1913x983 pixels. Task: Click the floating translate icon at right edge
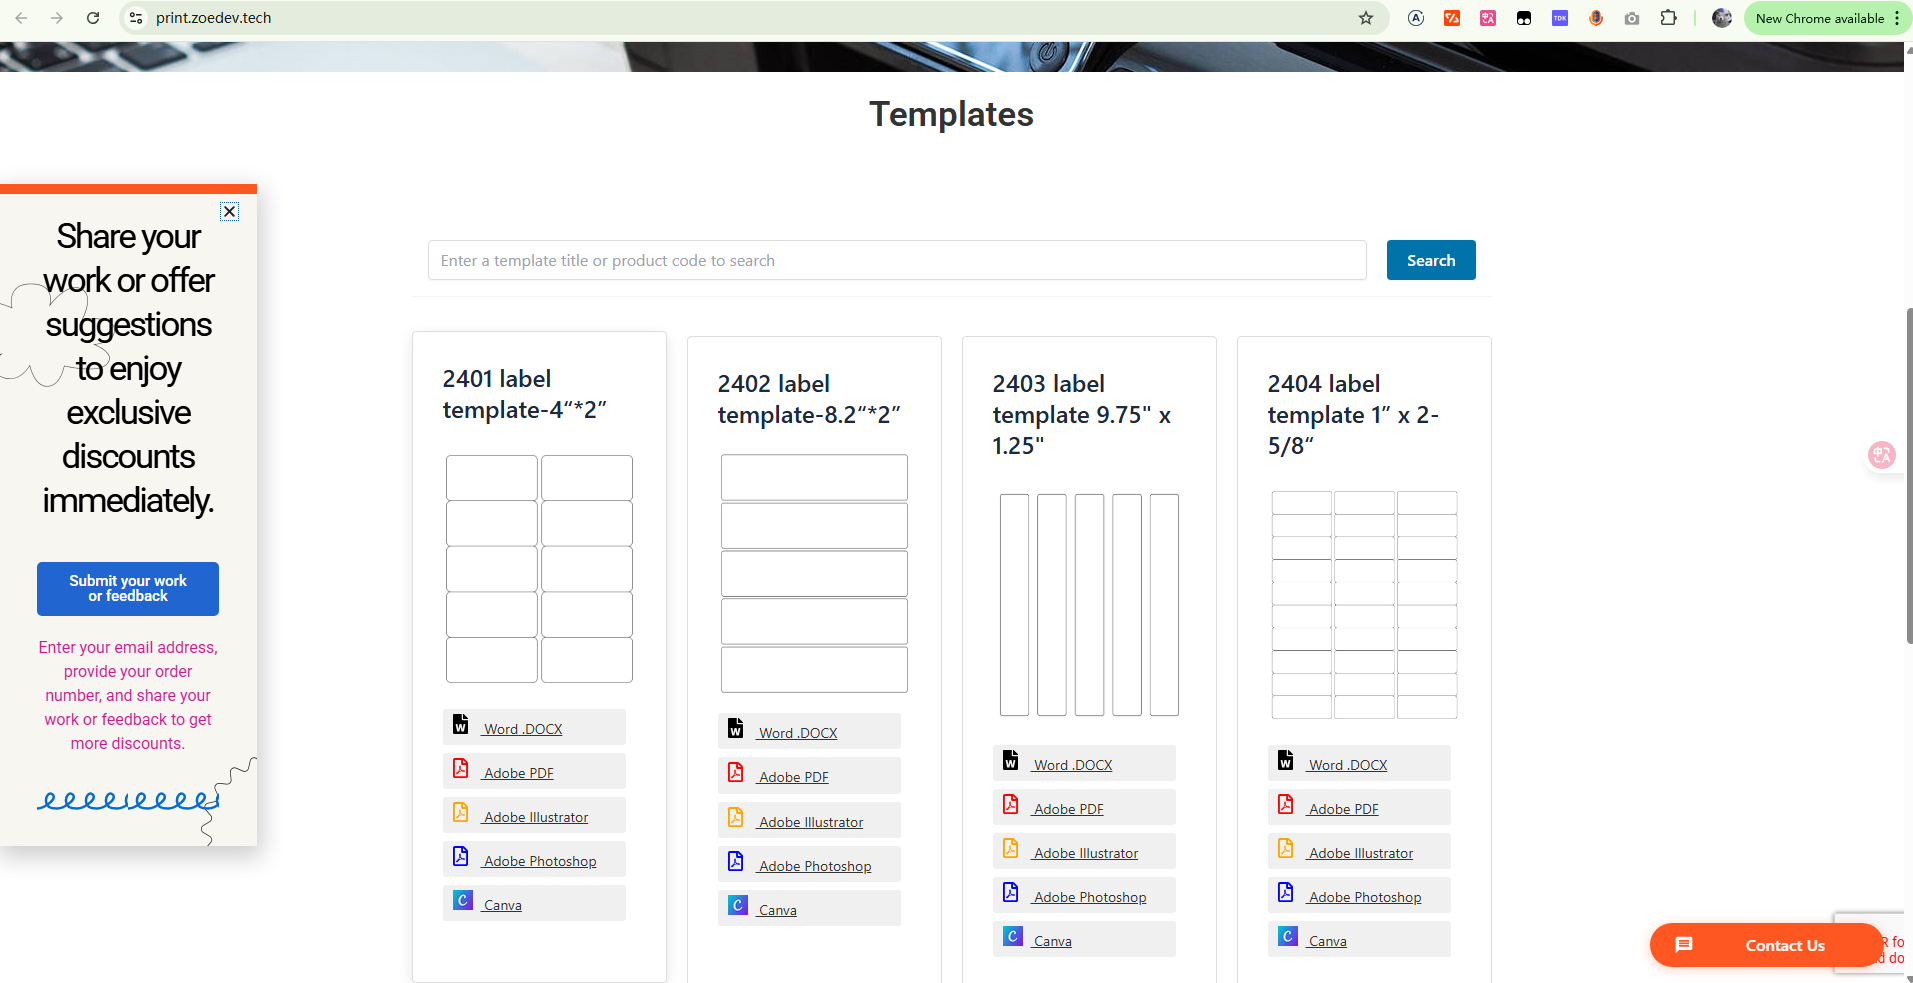tap(1882, 455)
